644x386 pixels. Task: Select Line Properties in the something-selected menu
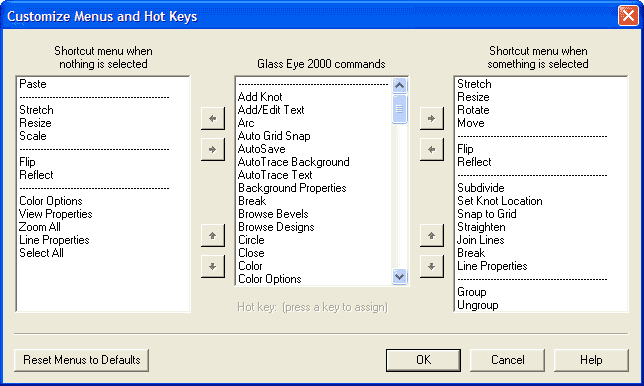point(492,266)
